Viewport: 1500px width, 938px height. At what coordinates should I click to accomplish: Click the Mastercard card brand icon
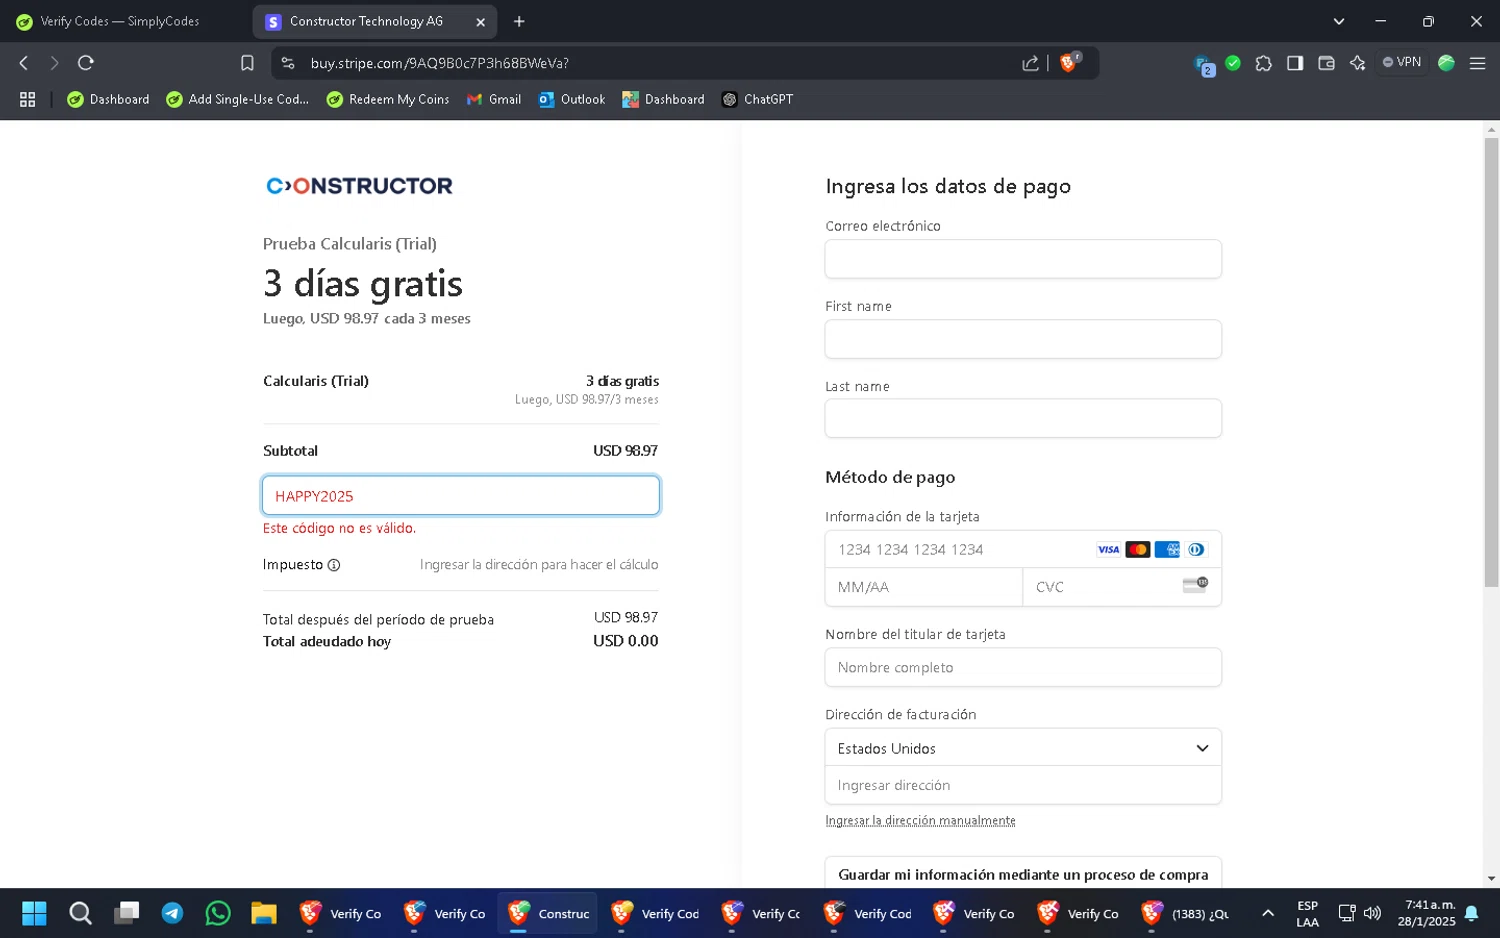click(1137, 549)
